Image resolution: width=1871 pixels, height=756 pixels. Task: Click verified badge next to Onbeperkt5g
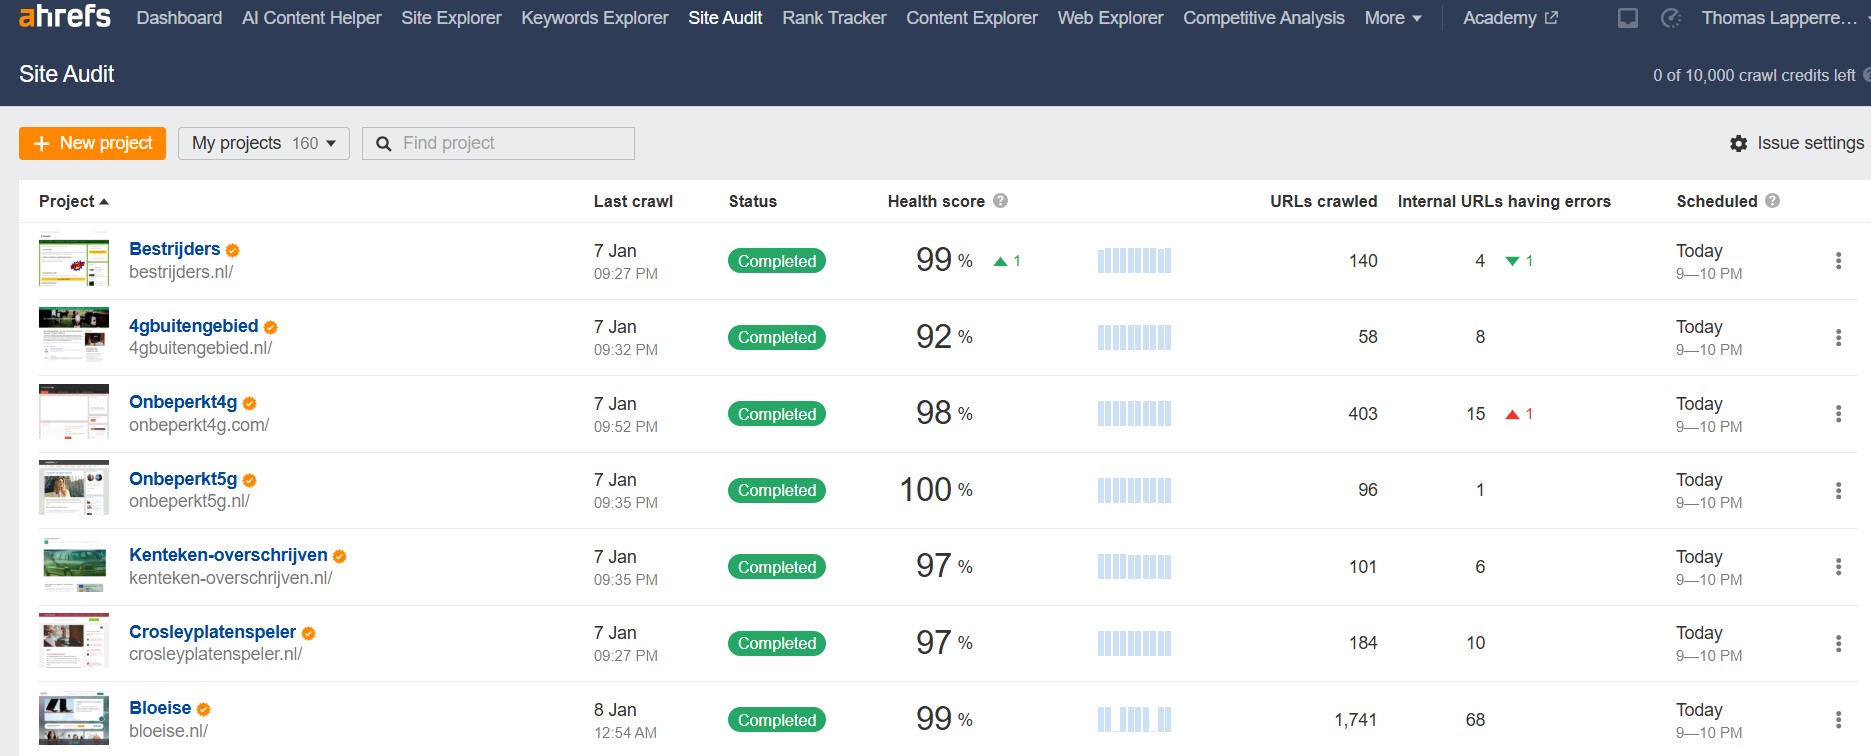(x=249, y=480)
